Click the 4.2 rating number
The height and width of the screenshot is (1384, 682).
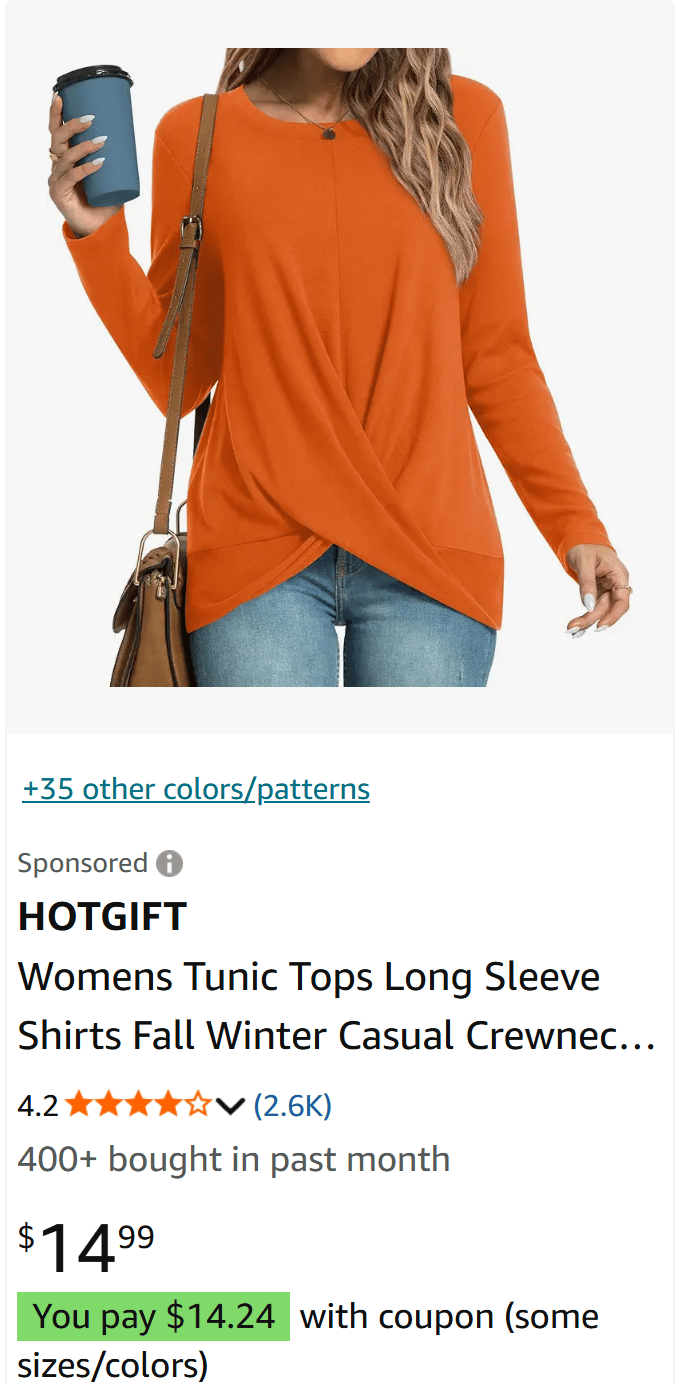click(38, 1106)
